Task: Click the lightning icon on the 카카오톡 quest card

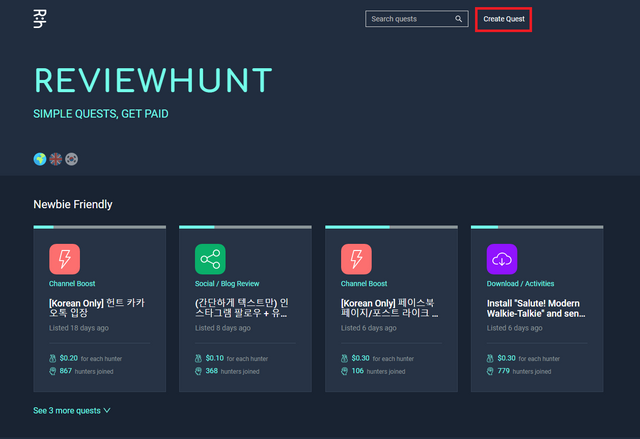Action: click(64, 259)
